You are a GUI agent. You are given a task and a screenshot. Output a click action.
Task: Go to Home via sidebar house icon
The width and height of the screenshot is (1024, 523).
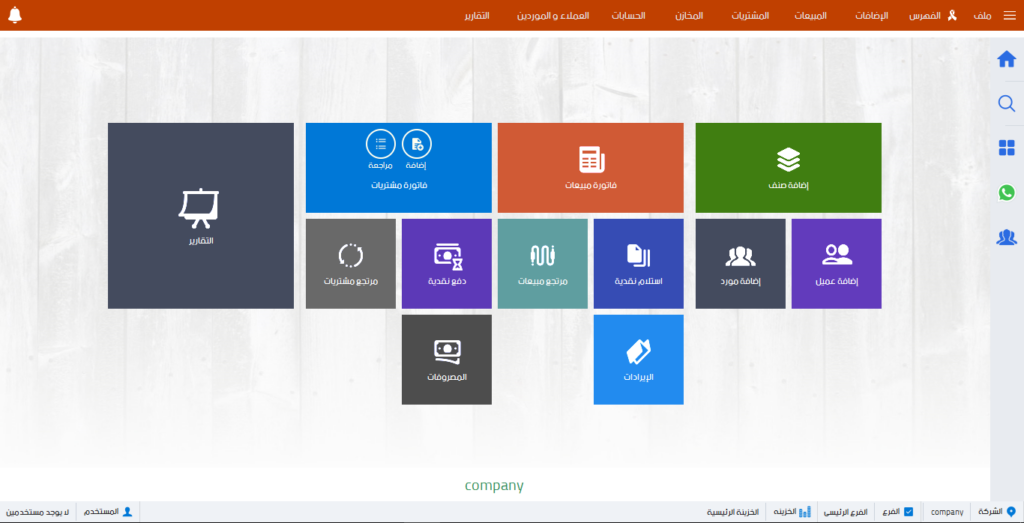tap(1007, 59)
